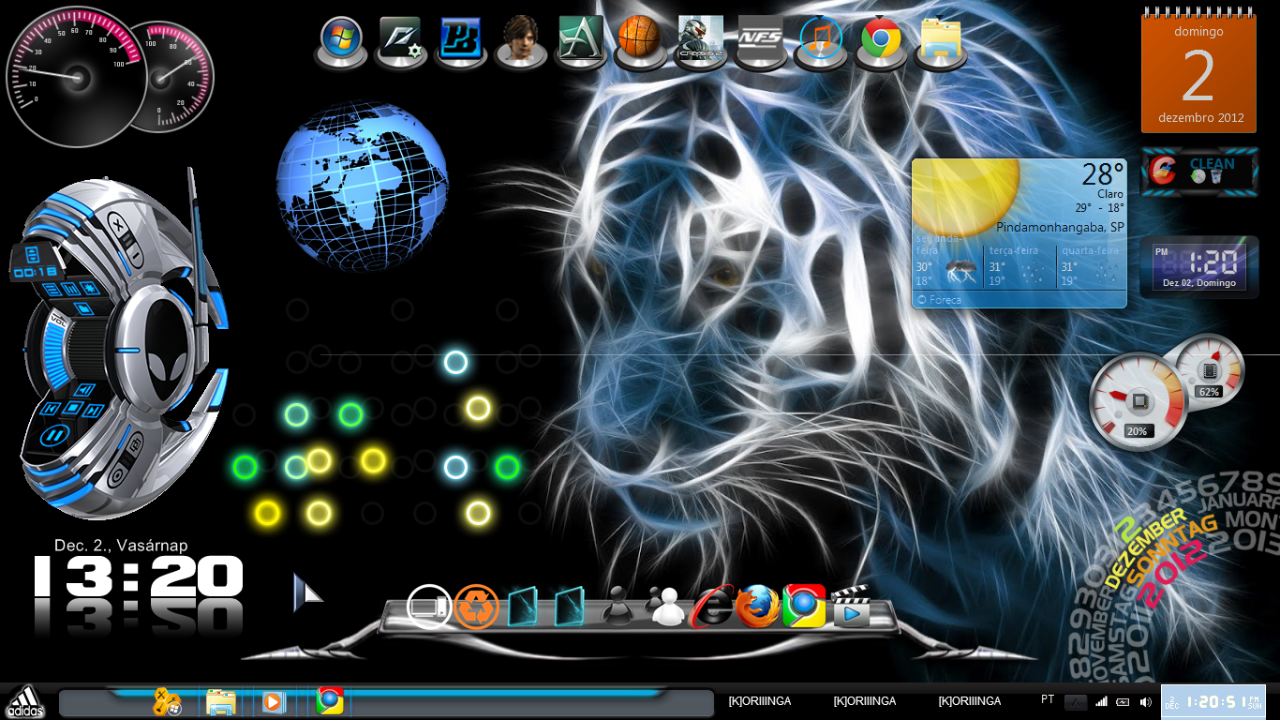Pause playback on the Alienware player
Viewport: 1280px width, 720px height.
(53, 436)
